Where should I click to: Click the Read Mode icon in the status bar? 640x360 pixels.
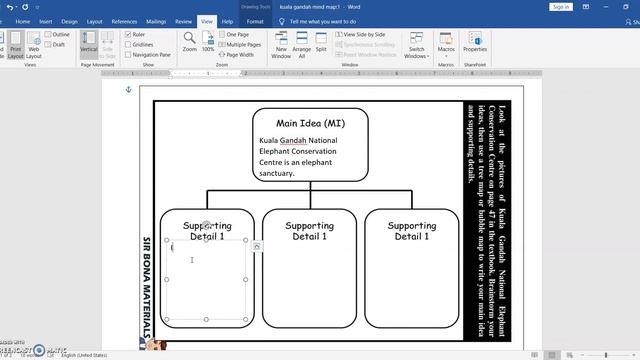(534, 355)
